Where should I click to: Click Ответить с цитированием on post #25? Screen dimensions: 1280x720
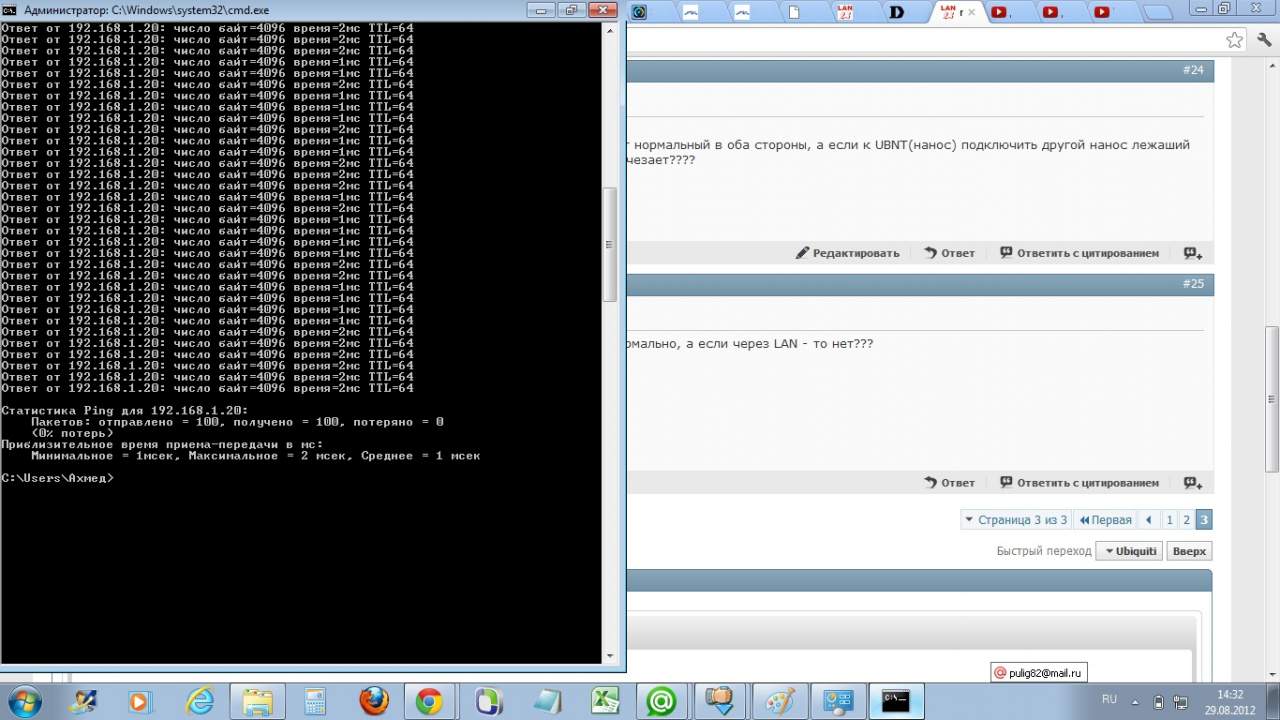click(x=1079, y=482)
